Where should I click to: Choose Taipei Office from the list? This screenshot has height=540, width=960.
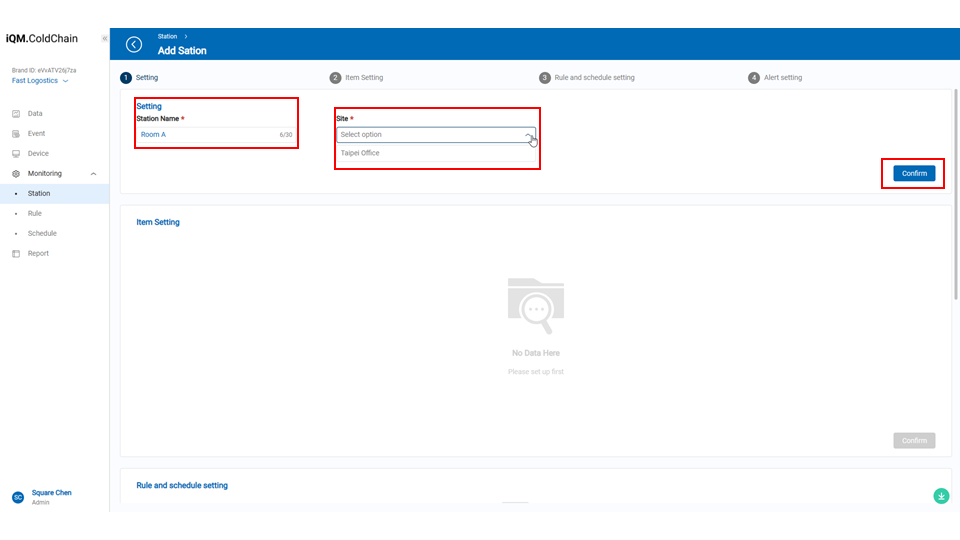click(360, 153)
